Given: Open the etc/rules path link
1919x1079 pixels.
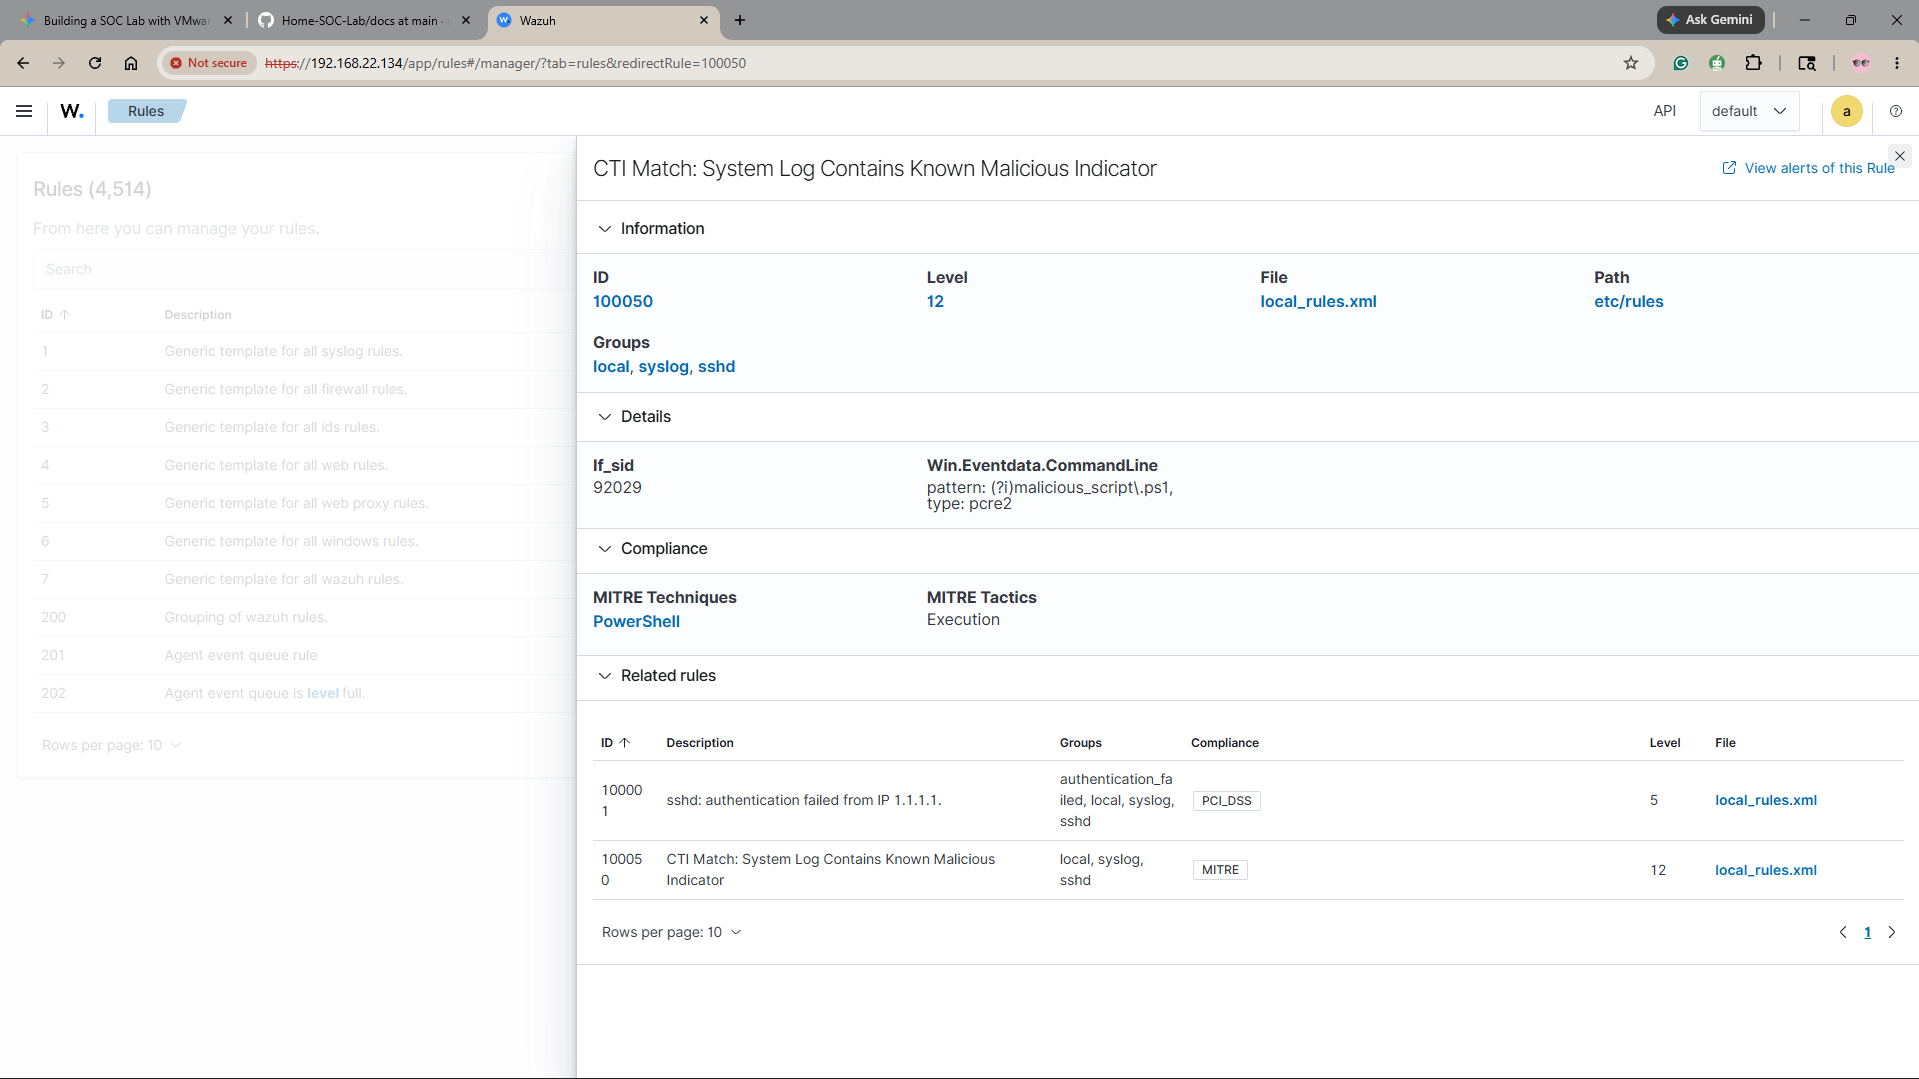Looking at the screenshot, I should [x=1628, y=301].
